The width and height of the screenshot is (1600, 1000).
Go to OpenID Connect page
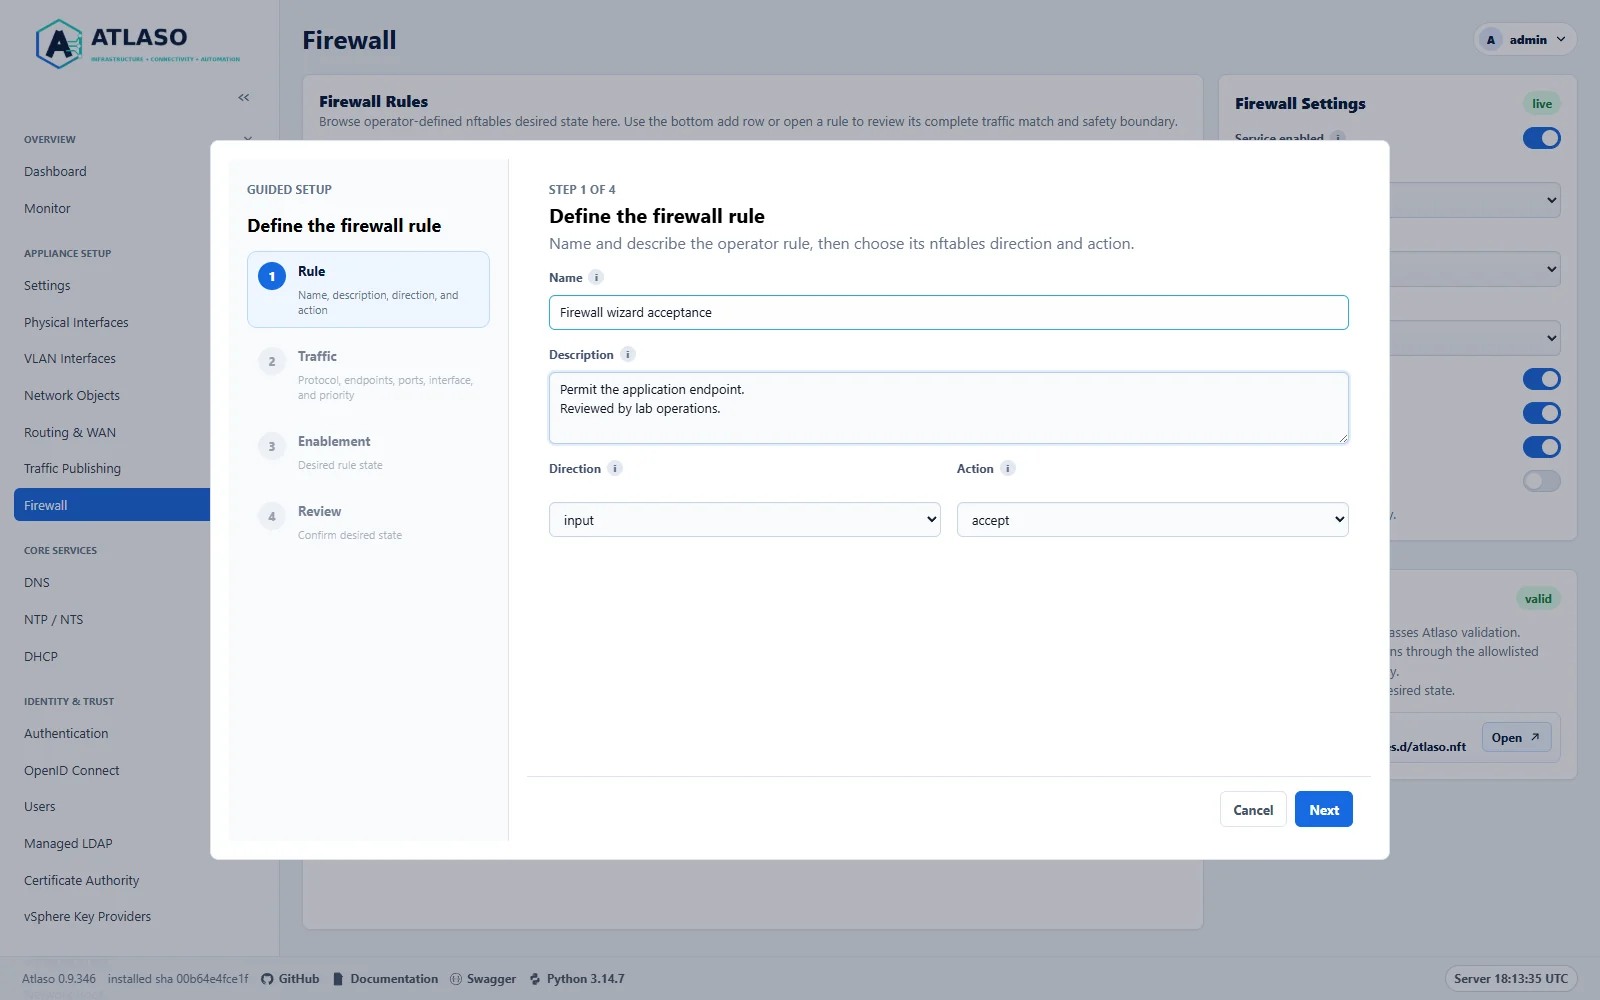point(72,770)
